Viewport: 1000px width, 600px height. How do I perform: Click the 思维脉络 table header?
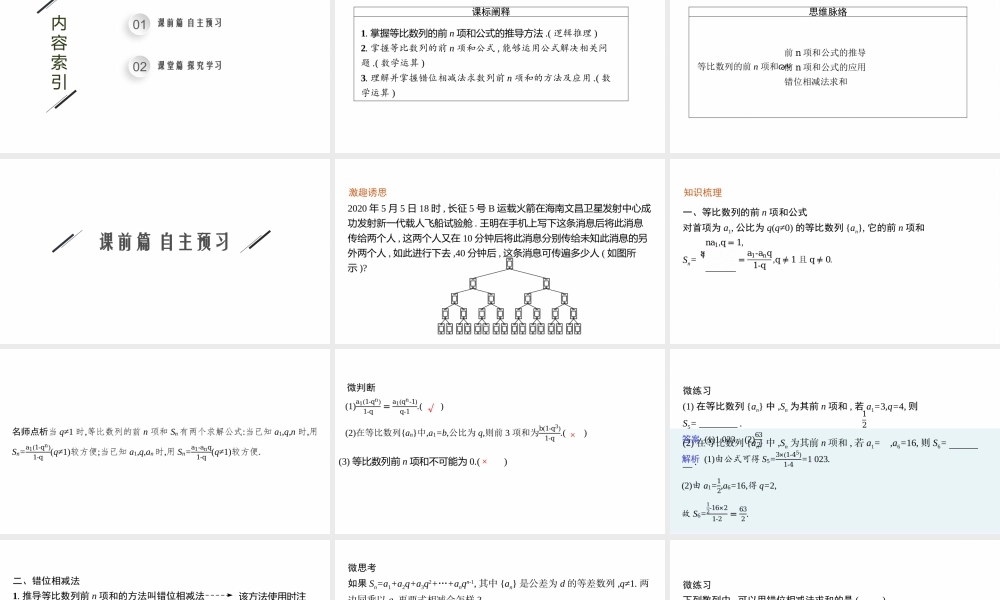827,12
